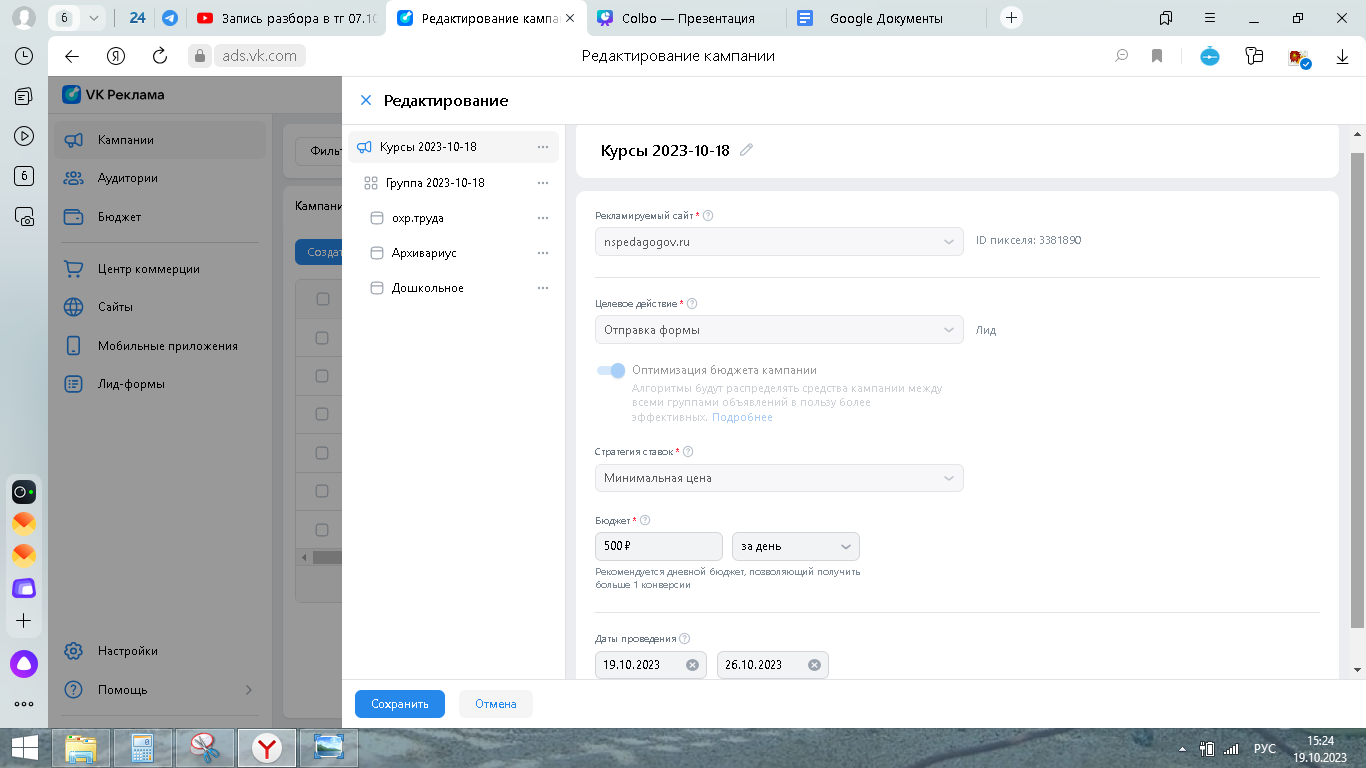The width and height of the screenshot is (1366, 768).
Task: Click the Сохранить button
Action: tap(399, 704)
